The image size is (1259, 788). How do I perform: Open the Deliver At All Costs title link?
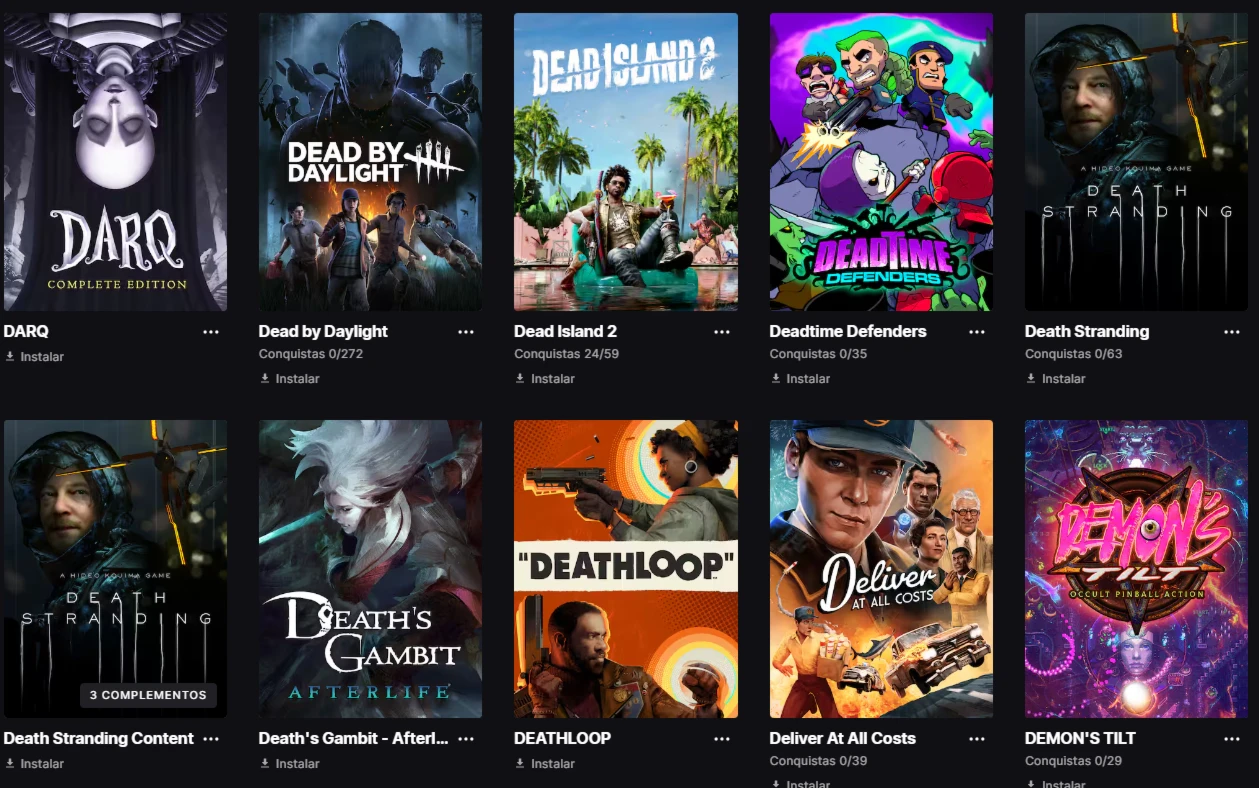pos(842,739)
